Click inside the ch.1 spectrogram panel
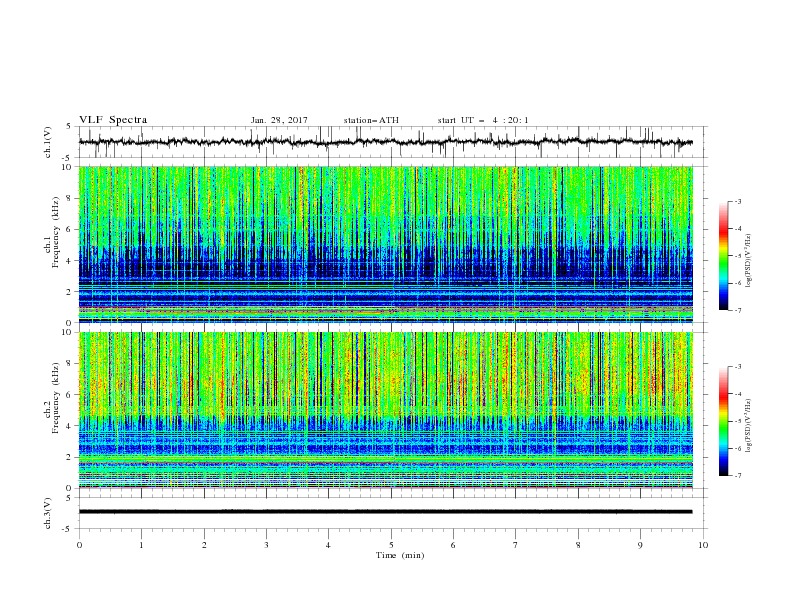792x612 pixels. click(x=386, y=244)
